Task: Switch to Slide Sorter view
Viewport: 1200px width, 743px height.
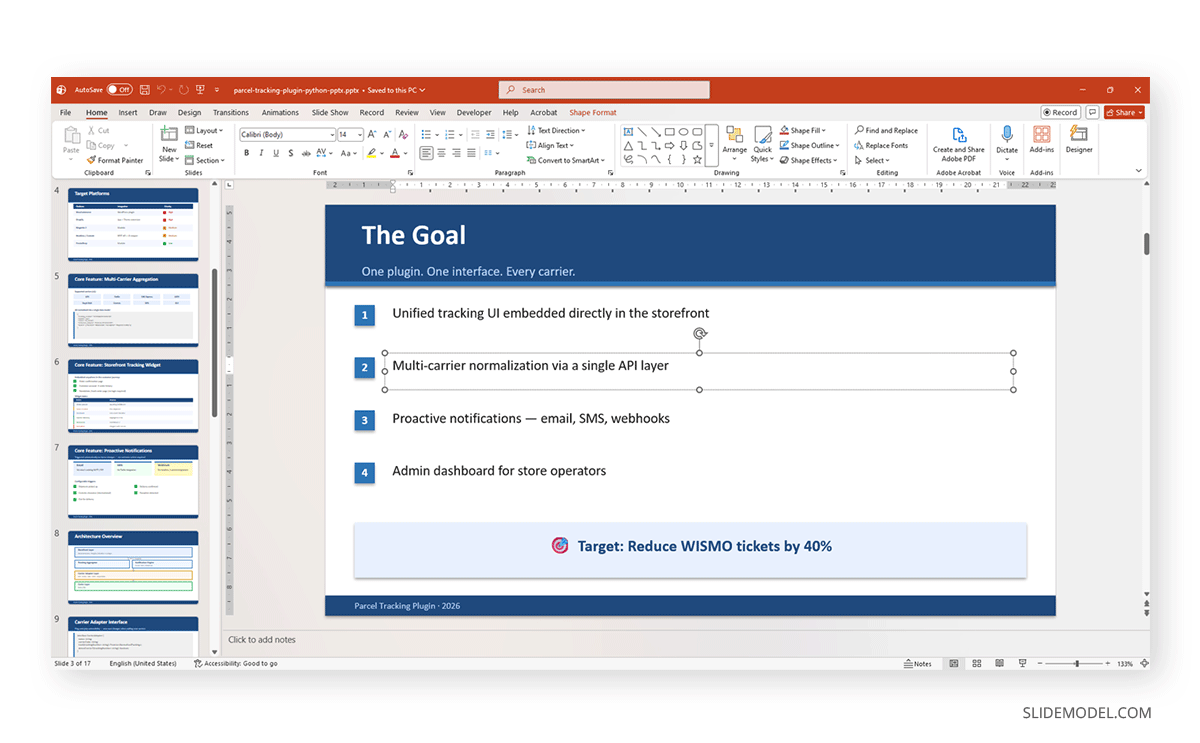Action: pos(975,664)
